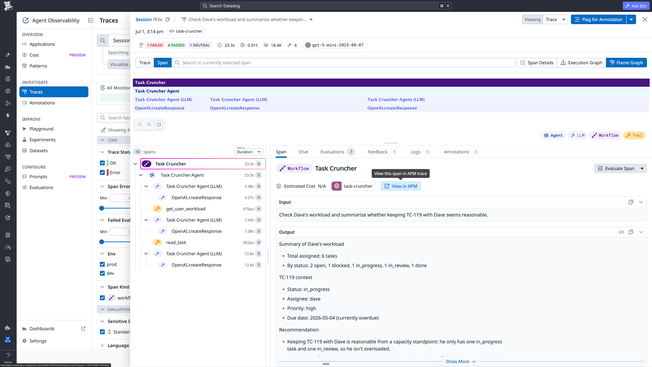Click the Evaluate Span button

click(x=616, y=168)
